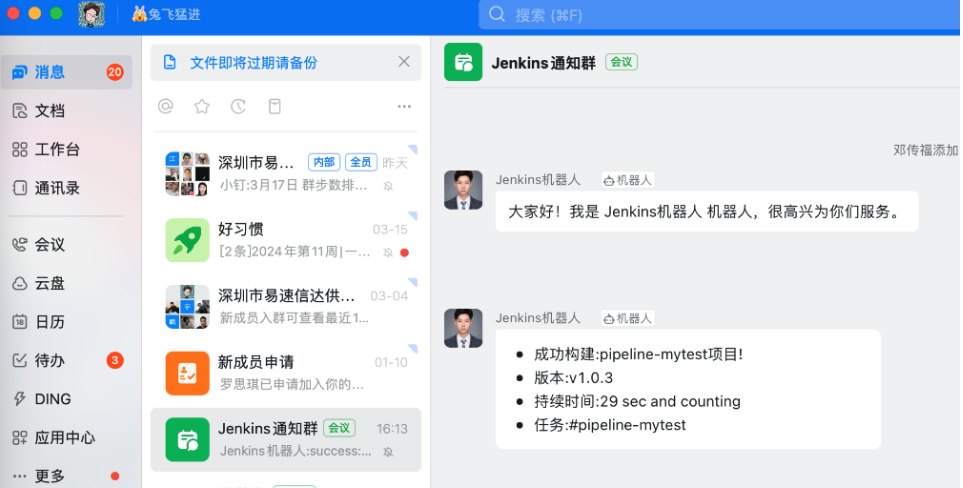Open the chat list more options ellipsis
This screenshot has width=963, height=488.
pos(404,107)
